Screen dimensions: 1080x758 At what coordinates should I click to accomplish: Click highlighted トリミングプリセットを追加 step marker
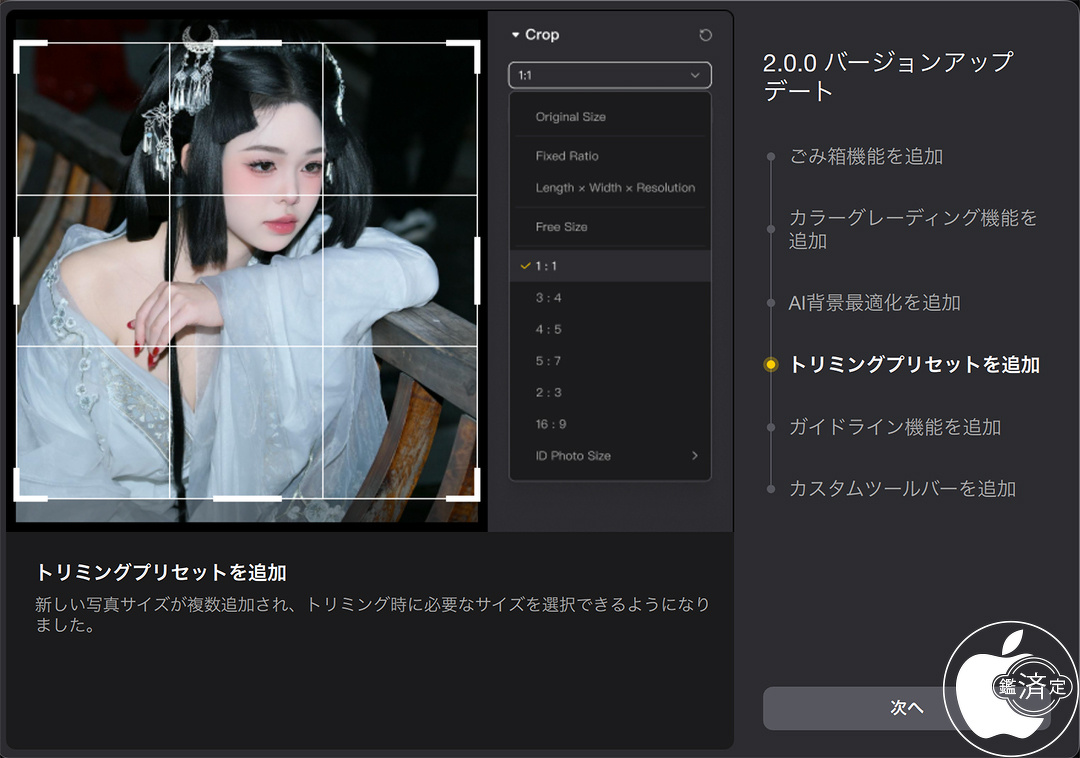pos(770,365)
